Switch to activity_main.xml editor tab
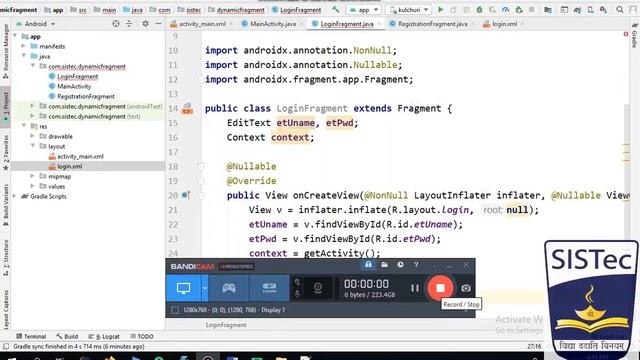The width and height of the screenshot is (640, 360). coord(202,24)
